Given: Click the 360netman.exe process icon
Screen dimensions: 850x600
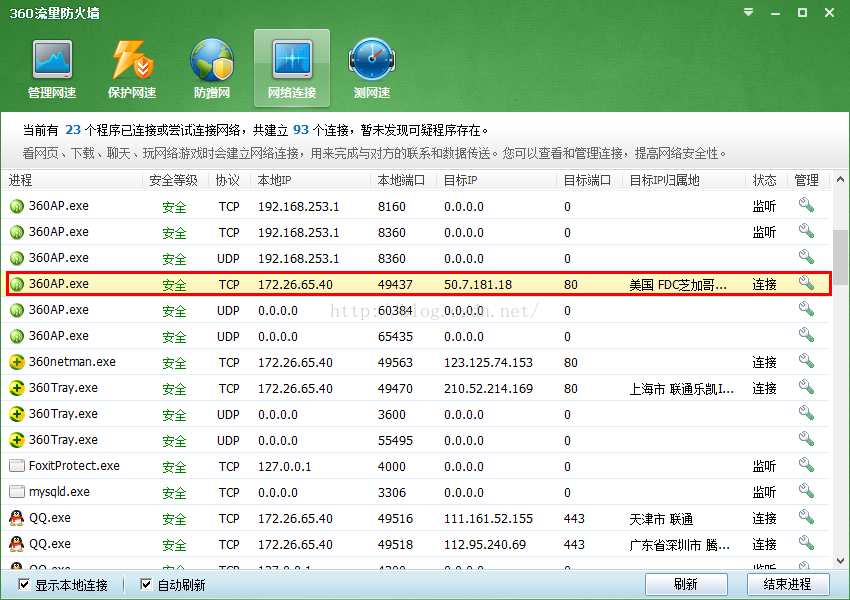Looking at the screenshot, I should (17, 362).
